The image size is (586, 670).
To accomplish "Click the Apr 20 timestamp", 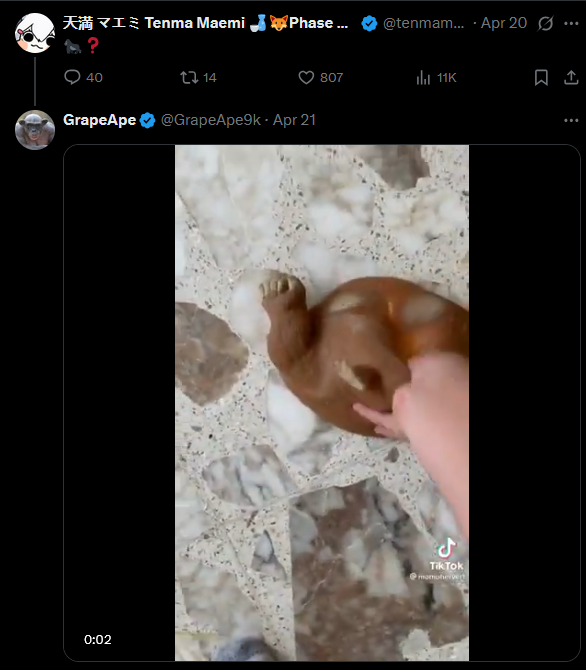I will [x=504, y=23].
